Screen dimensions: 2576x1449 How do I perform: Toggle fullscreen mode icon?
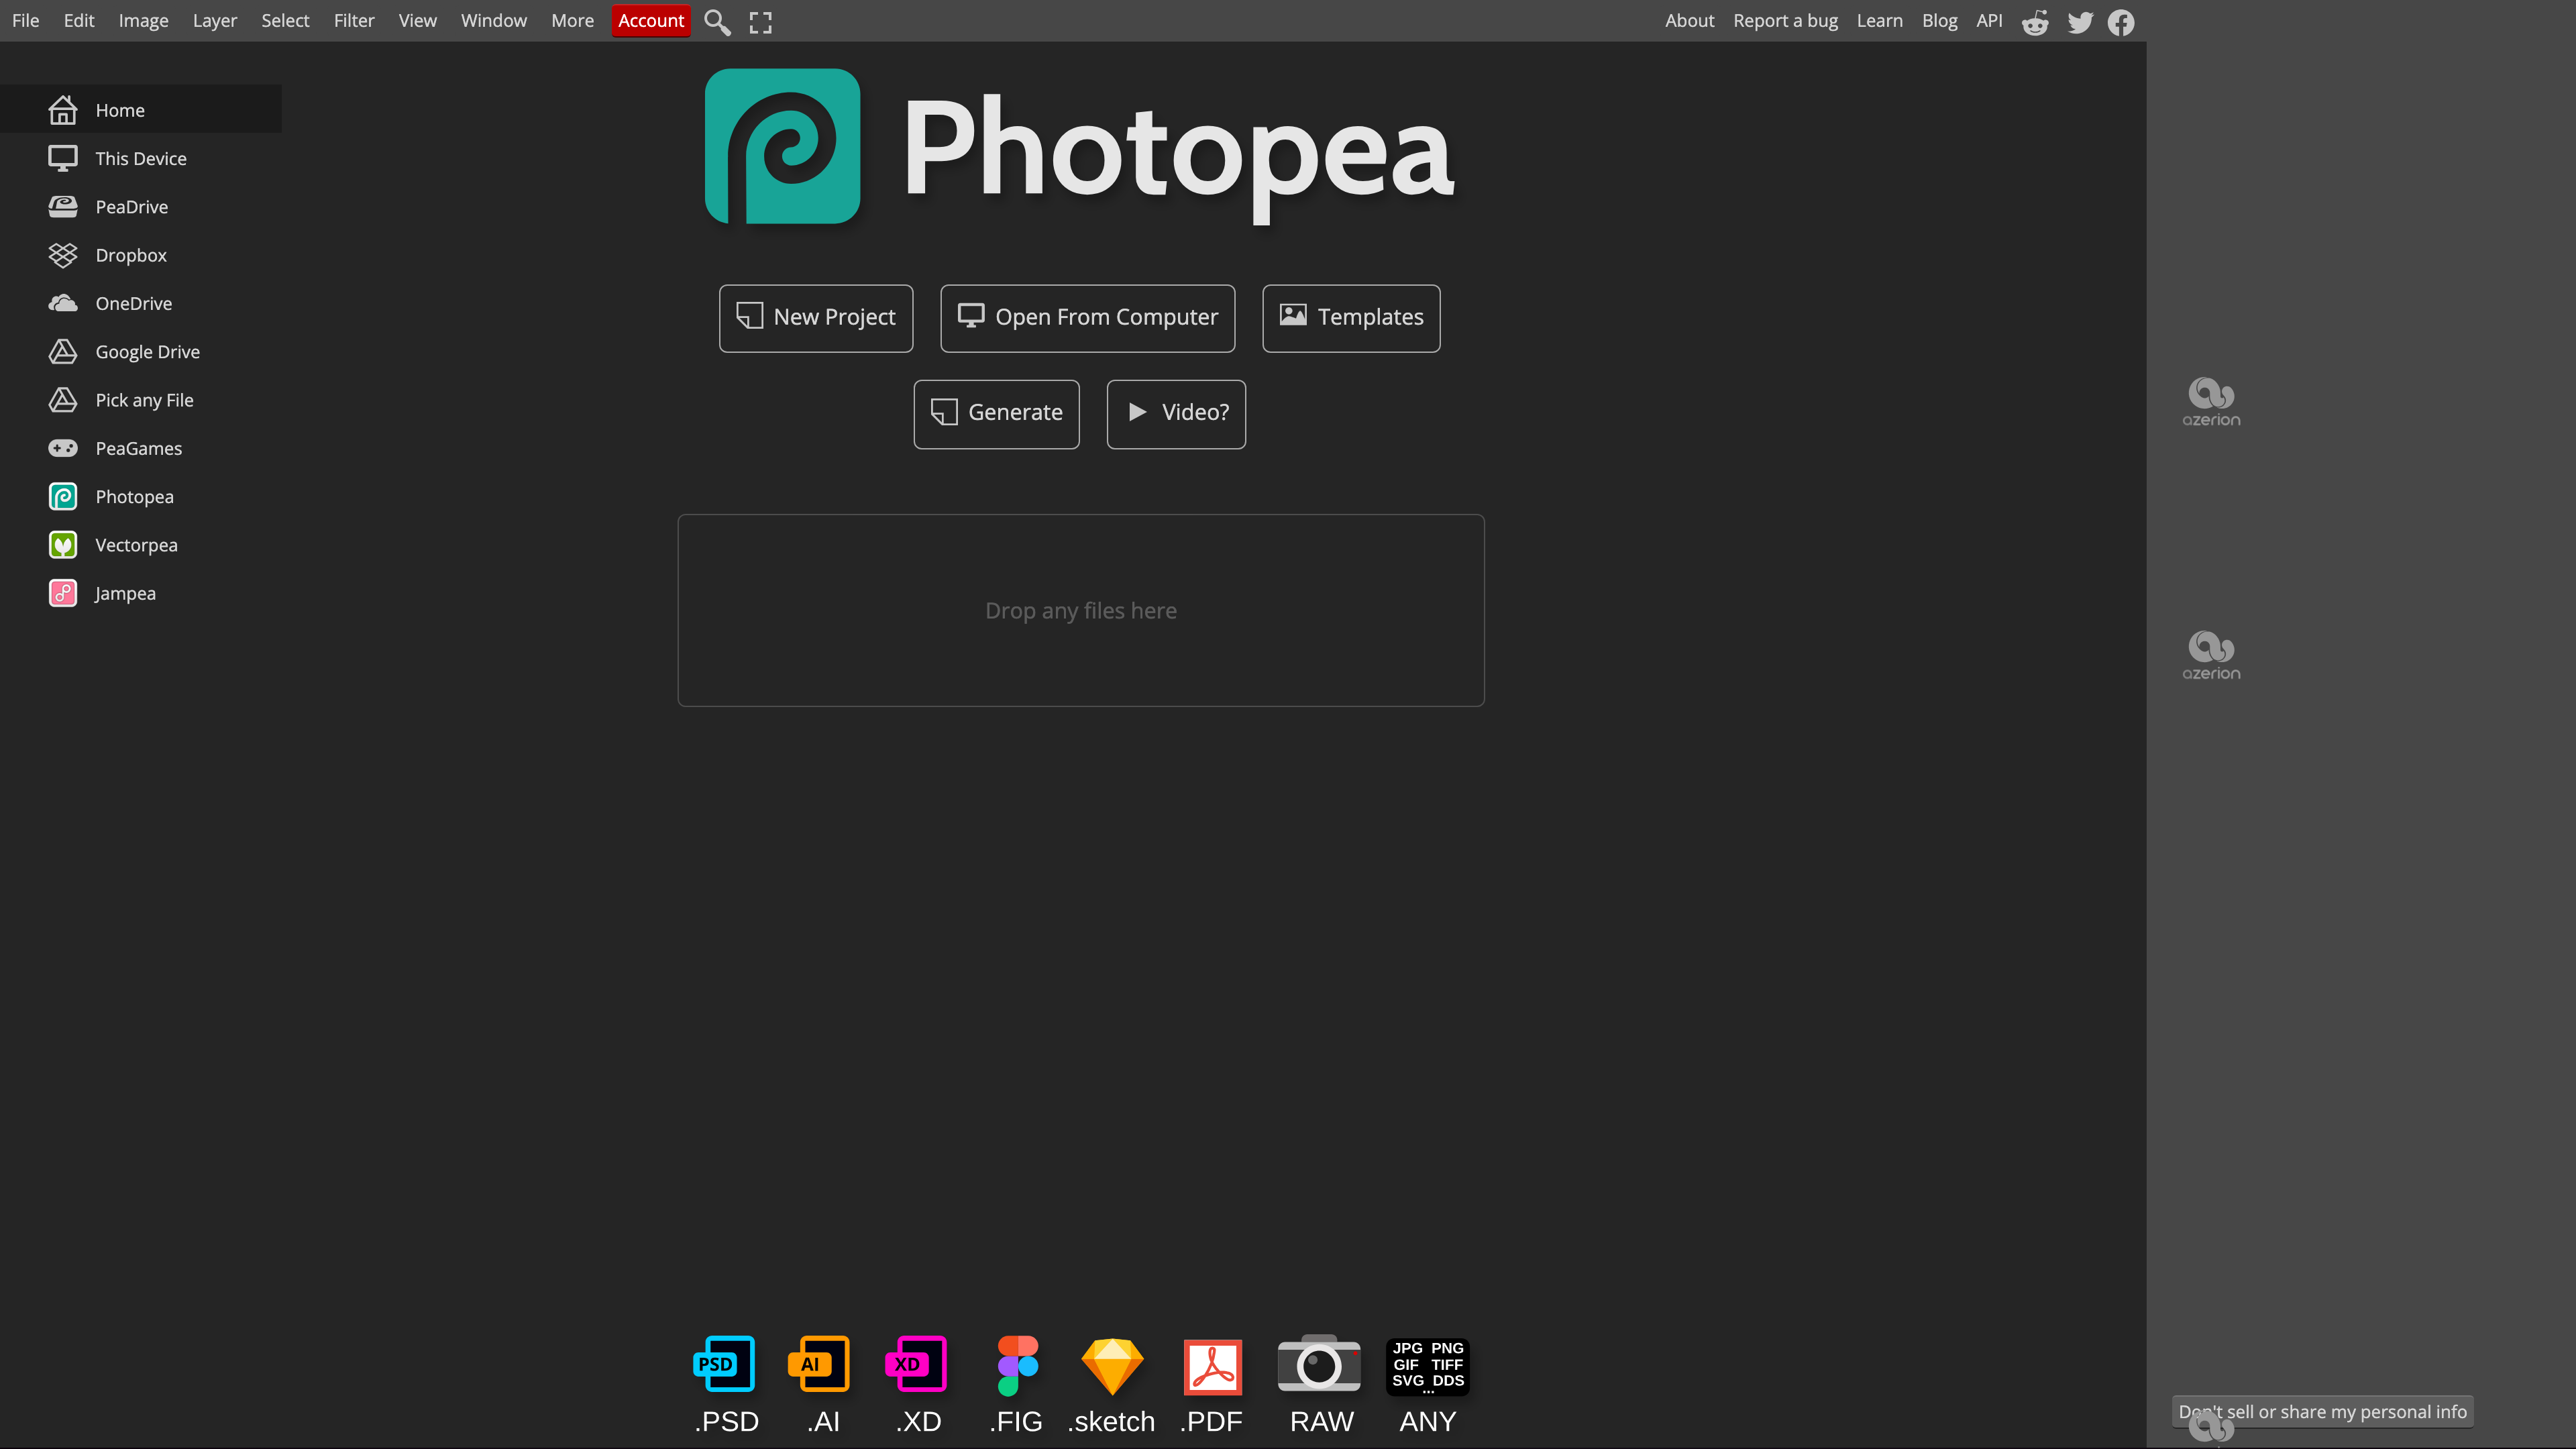pos(761,22)
